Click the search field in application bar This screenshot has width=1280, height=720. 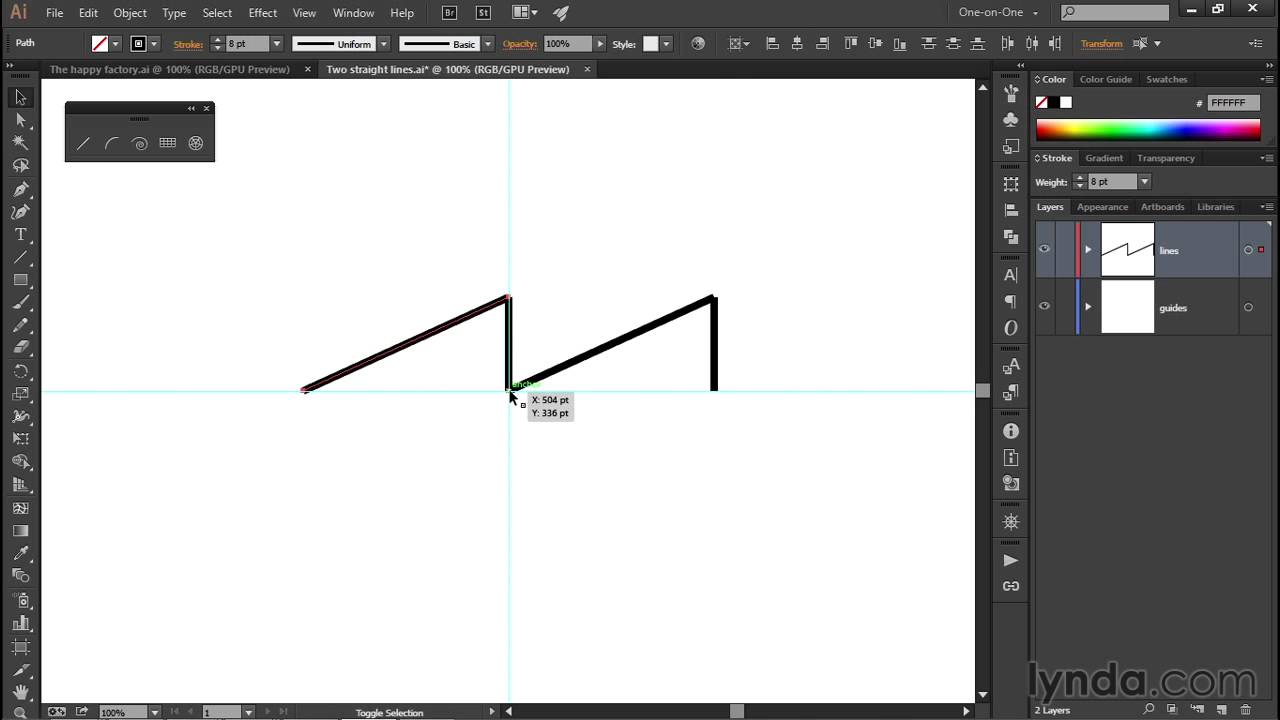point(1114,13)
